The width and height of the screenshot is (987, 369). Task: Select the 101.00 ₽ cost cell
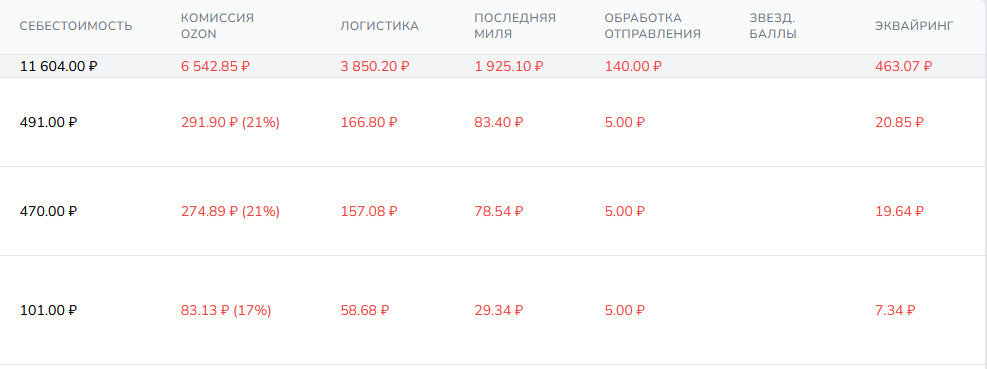pyautogui.click(x=48, y=310)
